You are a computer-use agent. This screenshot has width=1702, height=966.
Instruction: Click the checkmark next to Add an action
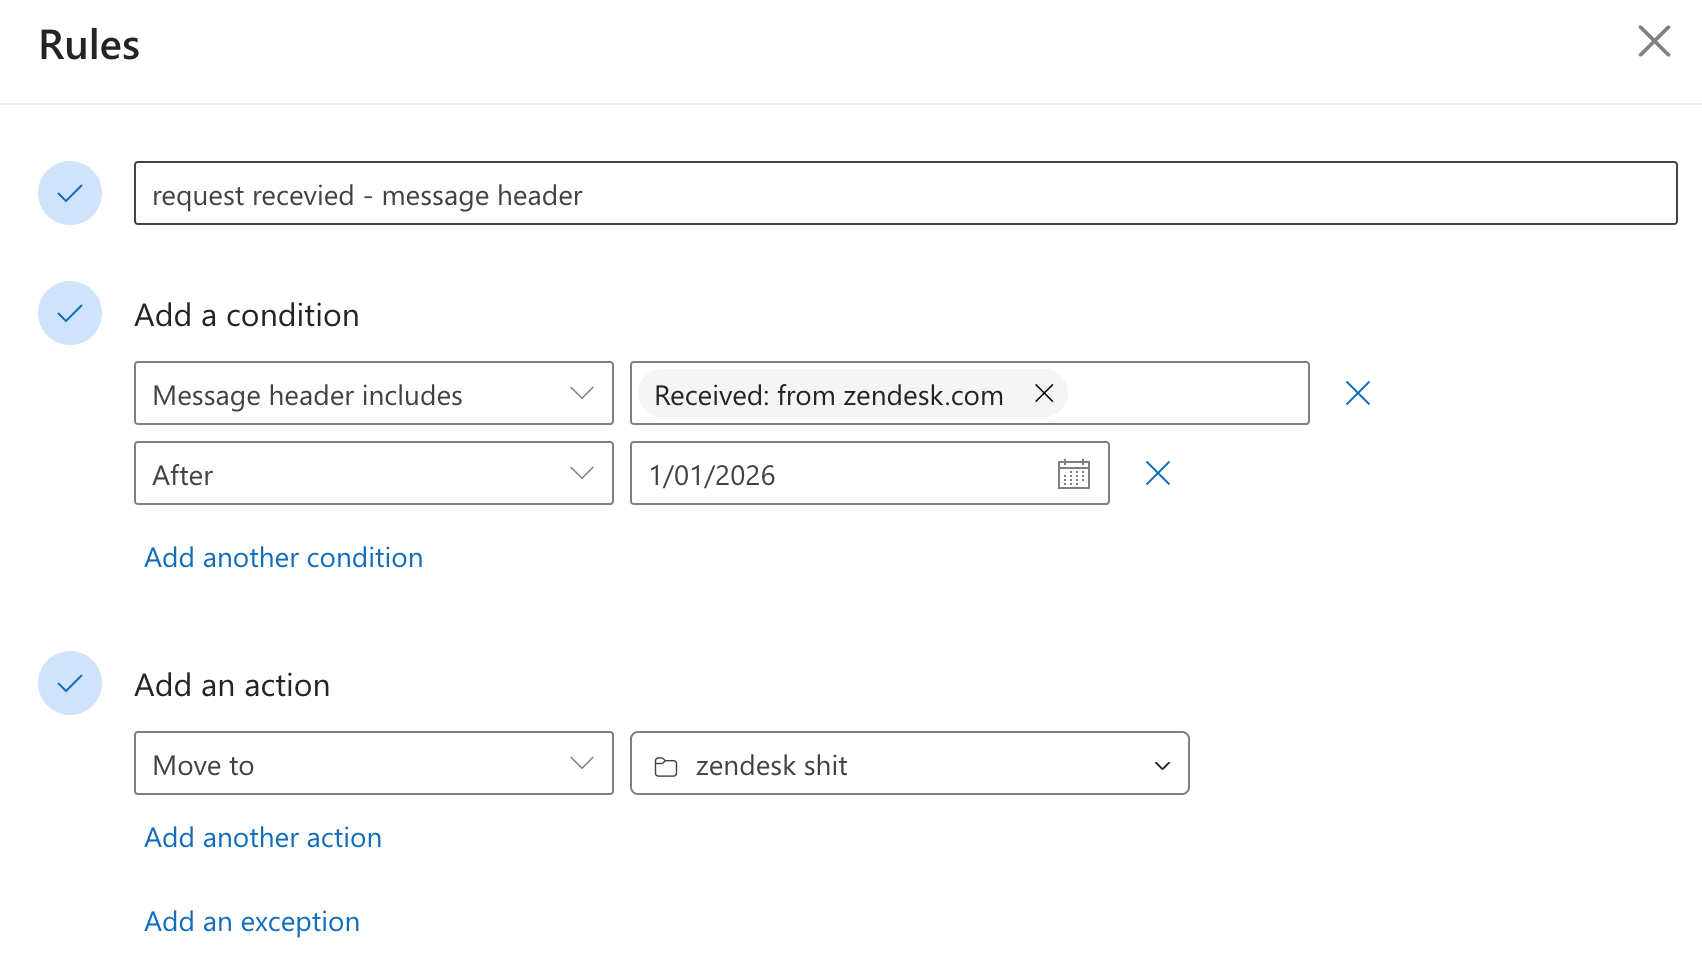70,684
